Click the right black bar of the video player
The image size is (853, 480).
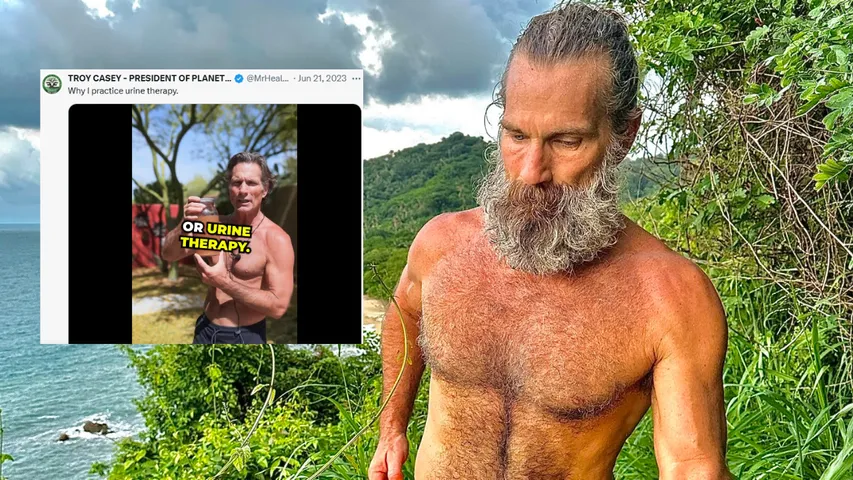tap(329, 224)
